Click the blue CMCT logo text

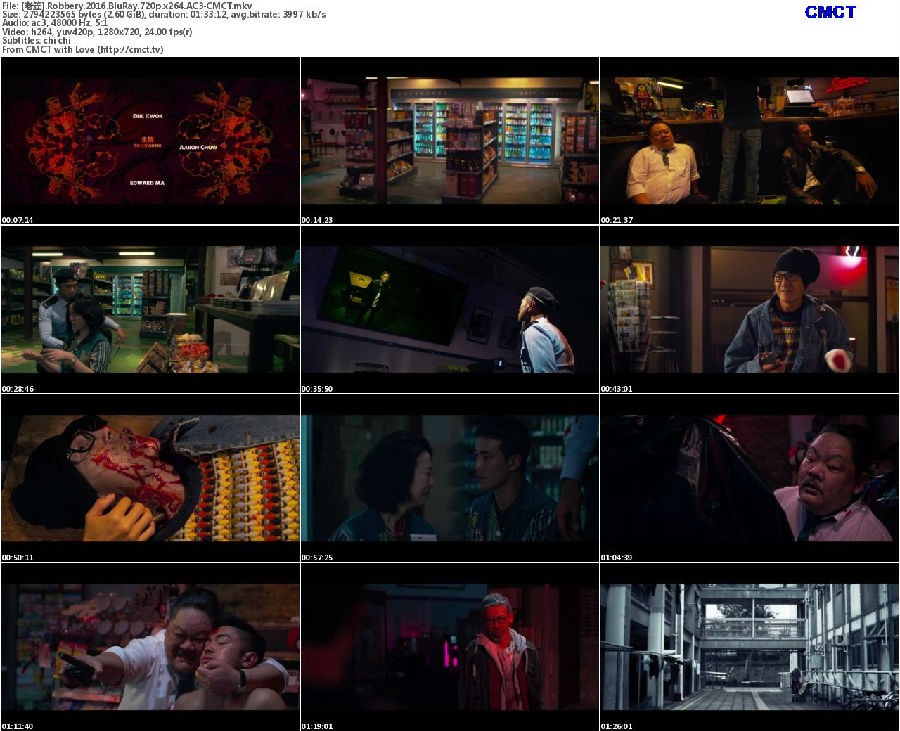point(830,12)
